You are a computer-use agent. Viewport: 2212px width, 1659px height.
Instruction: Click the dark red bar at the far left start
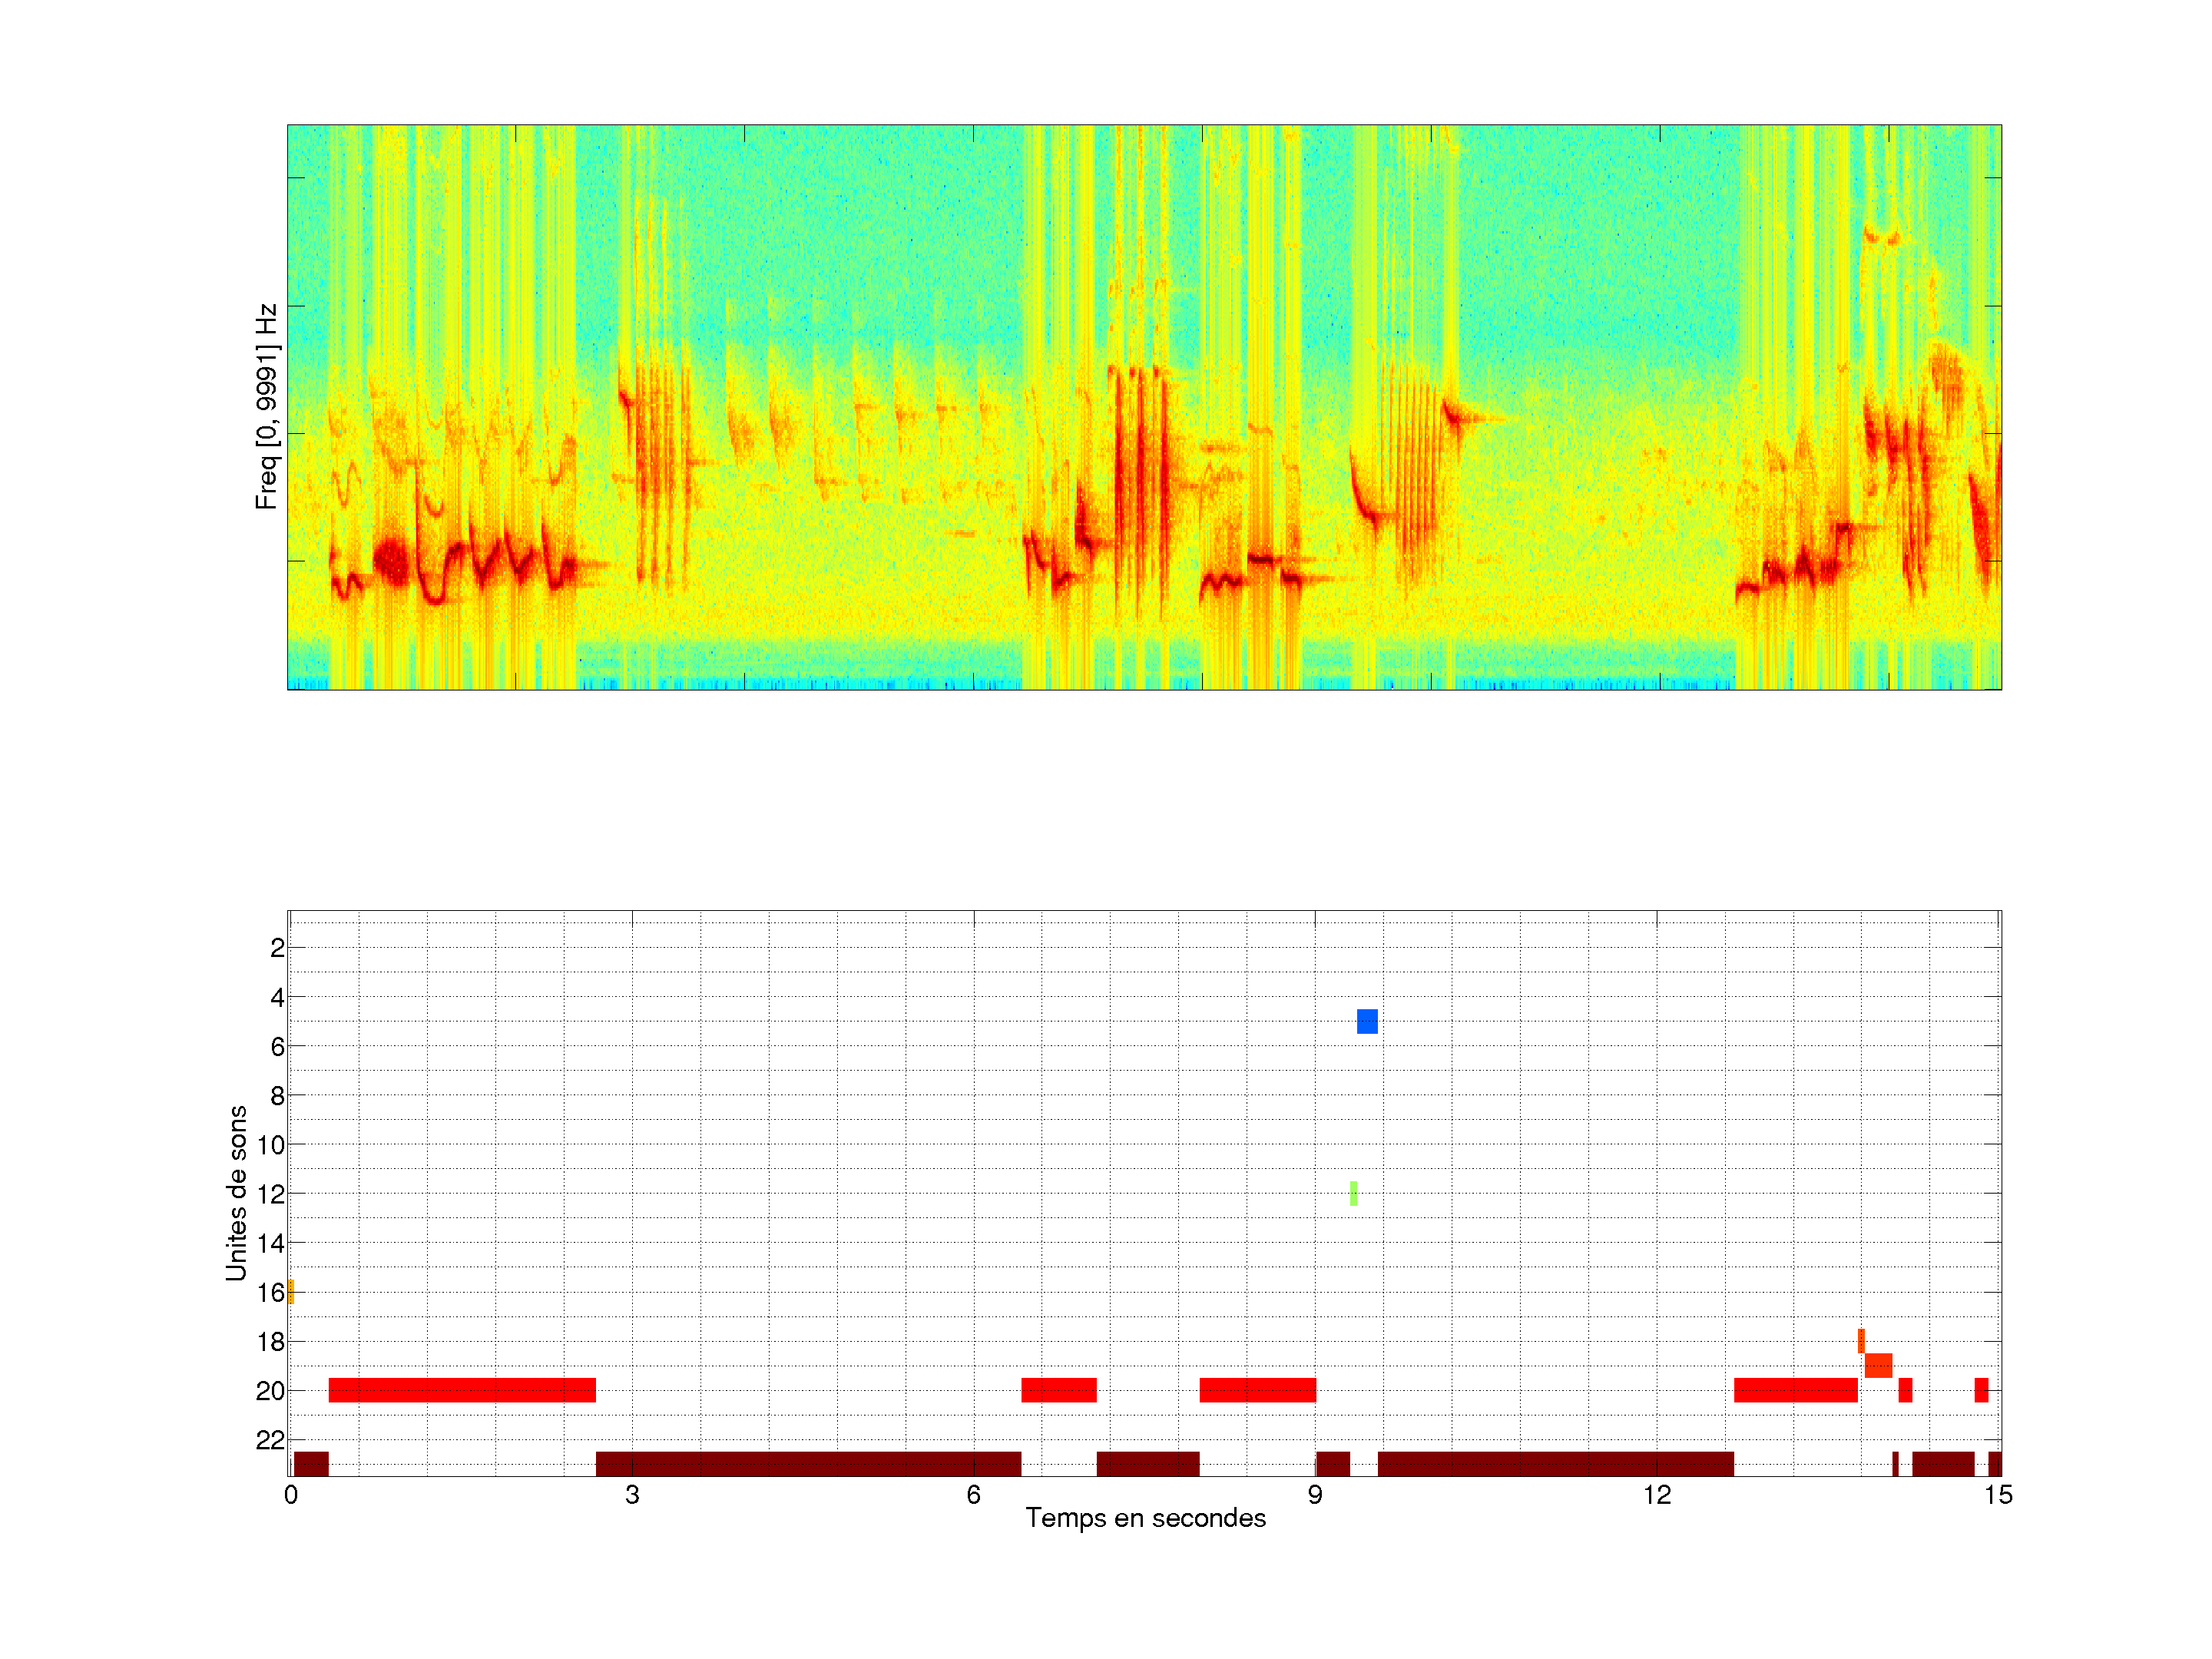311,1463
